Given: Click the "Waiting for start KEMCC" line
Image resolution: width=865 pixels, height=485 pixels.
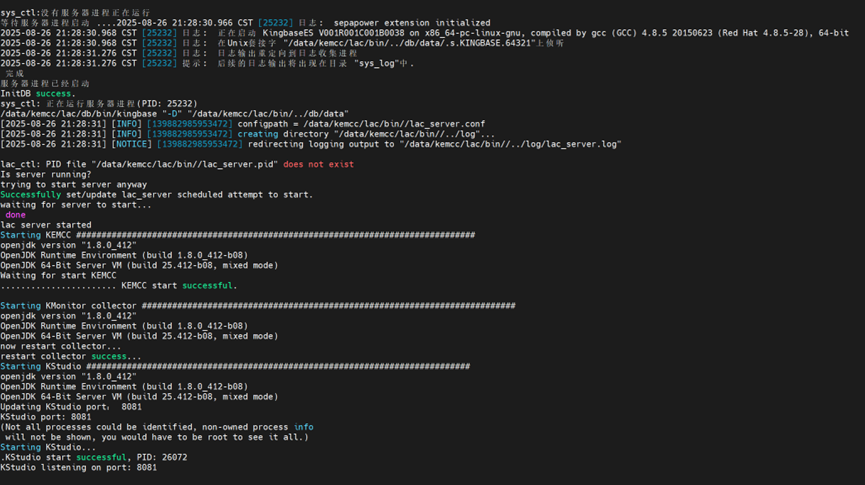Looking at the screenshot, I should pos(58,275).
